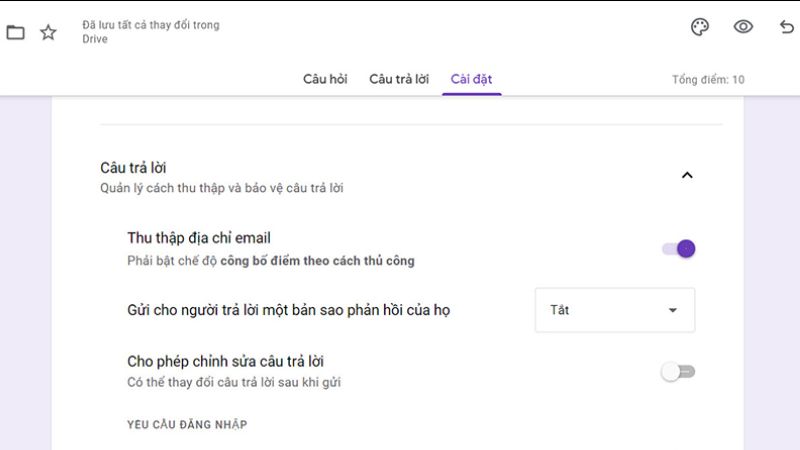This screenshot has width=800, height=450.
Task: Click the YÊU CẦU ĐĂNG NHẬP heading
Action: pos(187,425)
